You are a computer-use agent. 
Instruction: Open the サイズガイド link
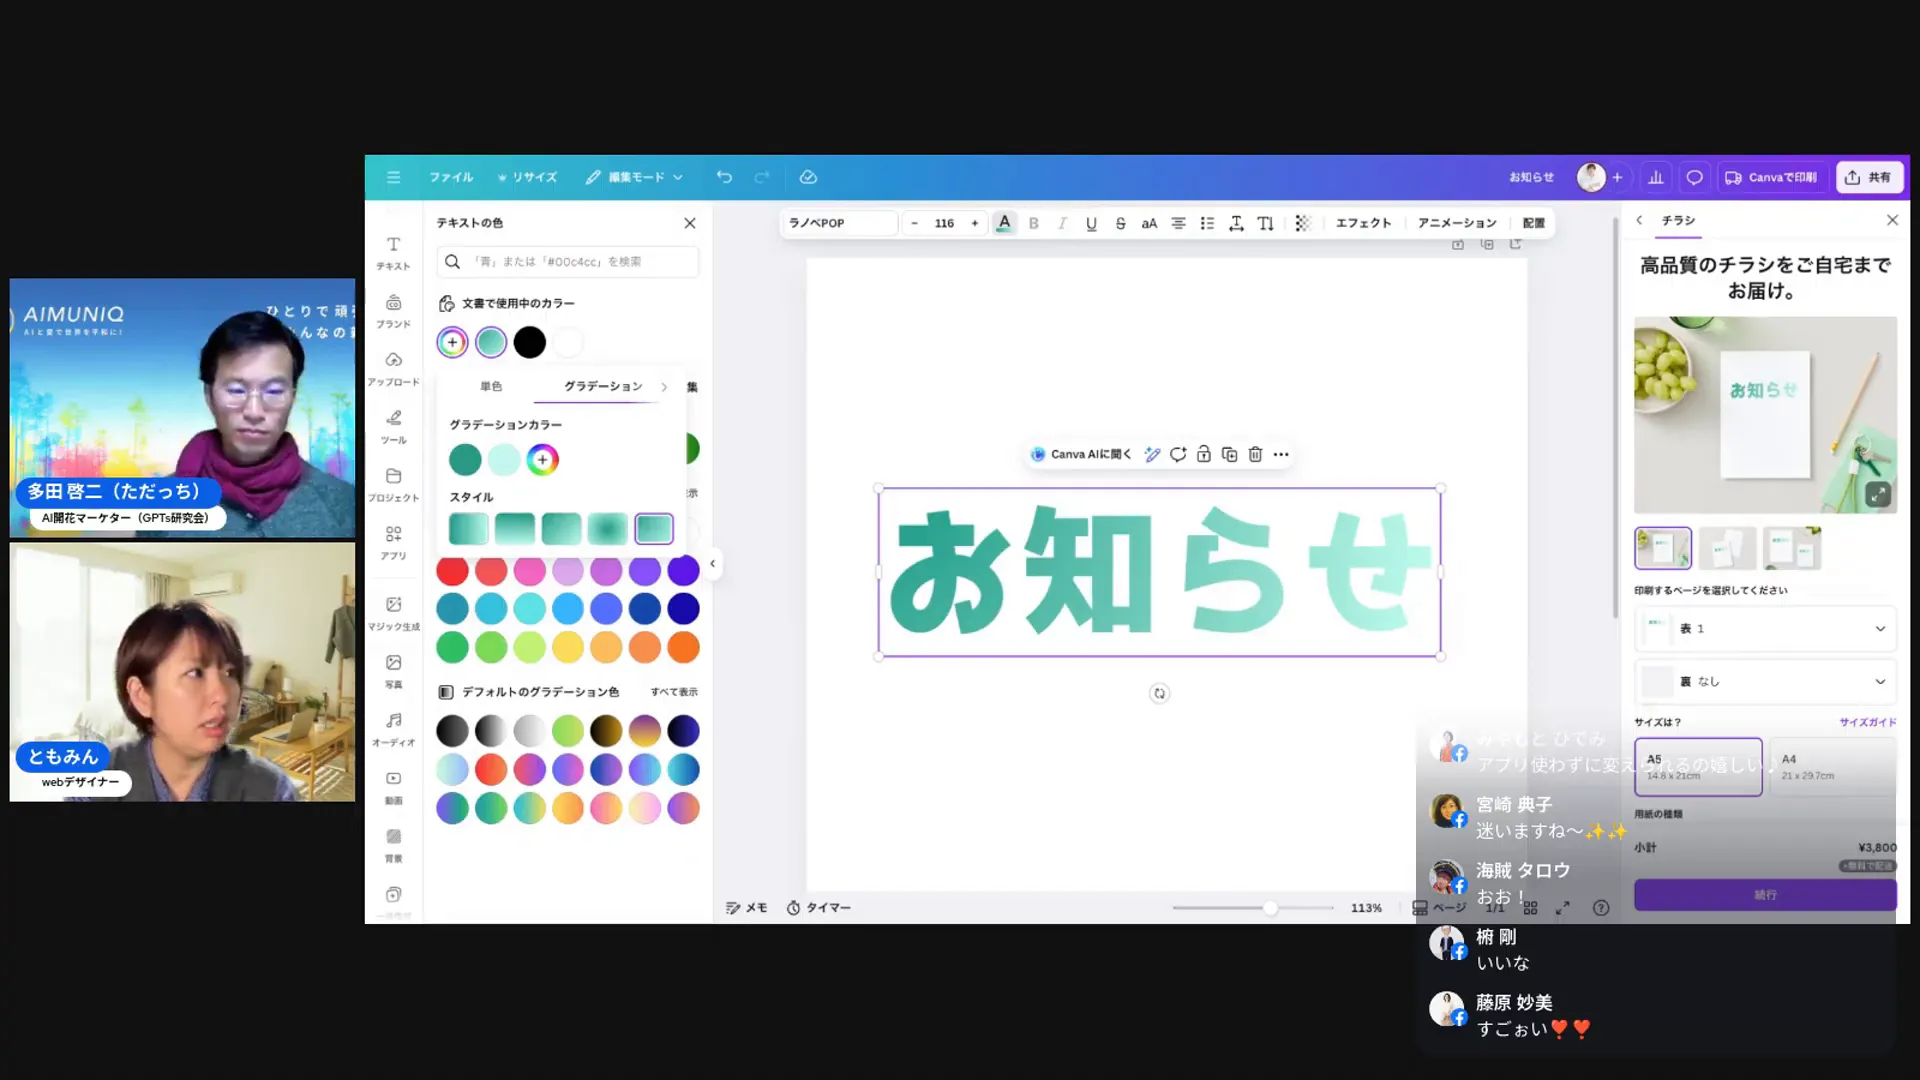click(1866, 722)
